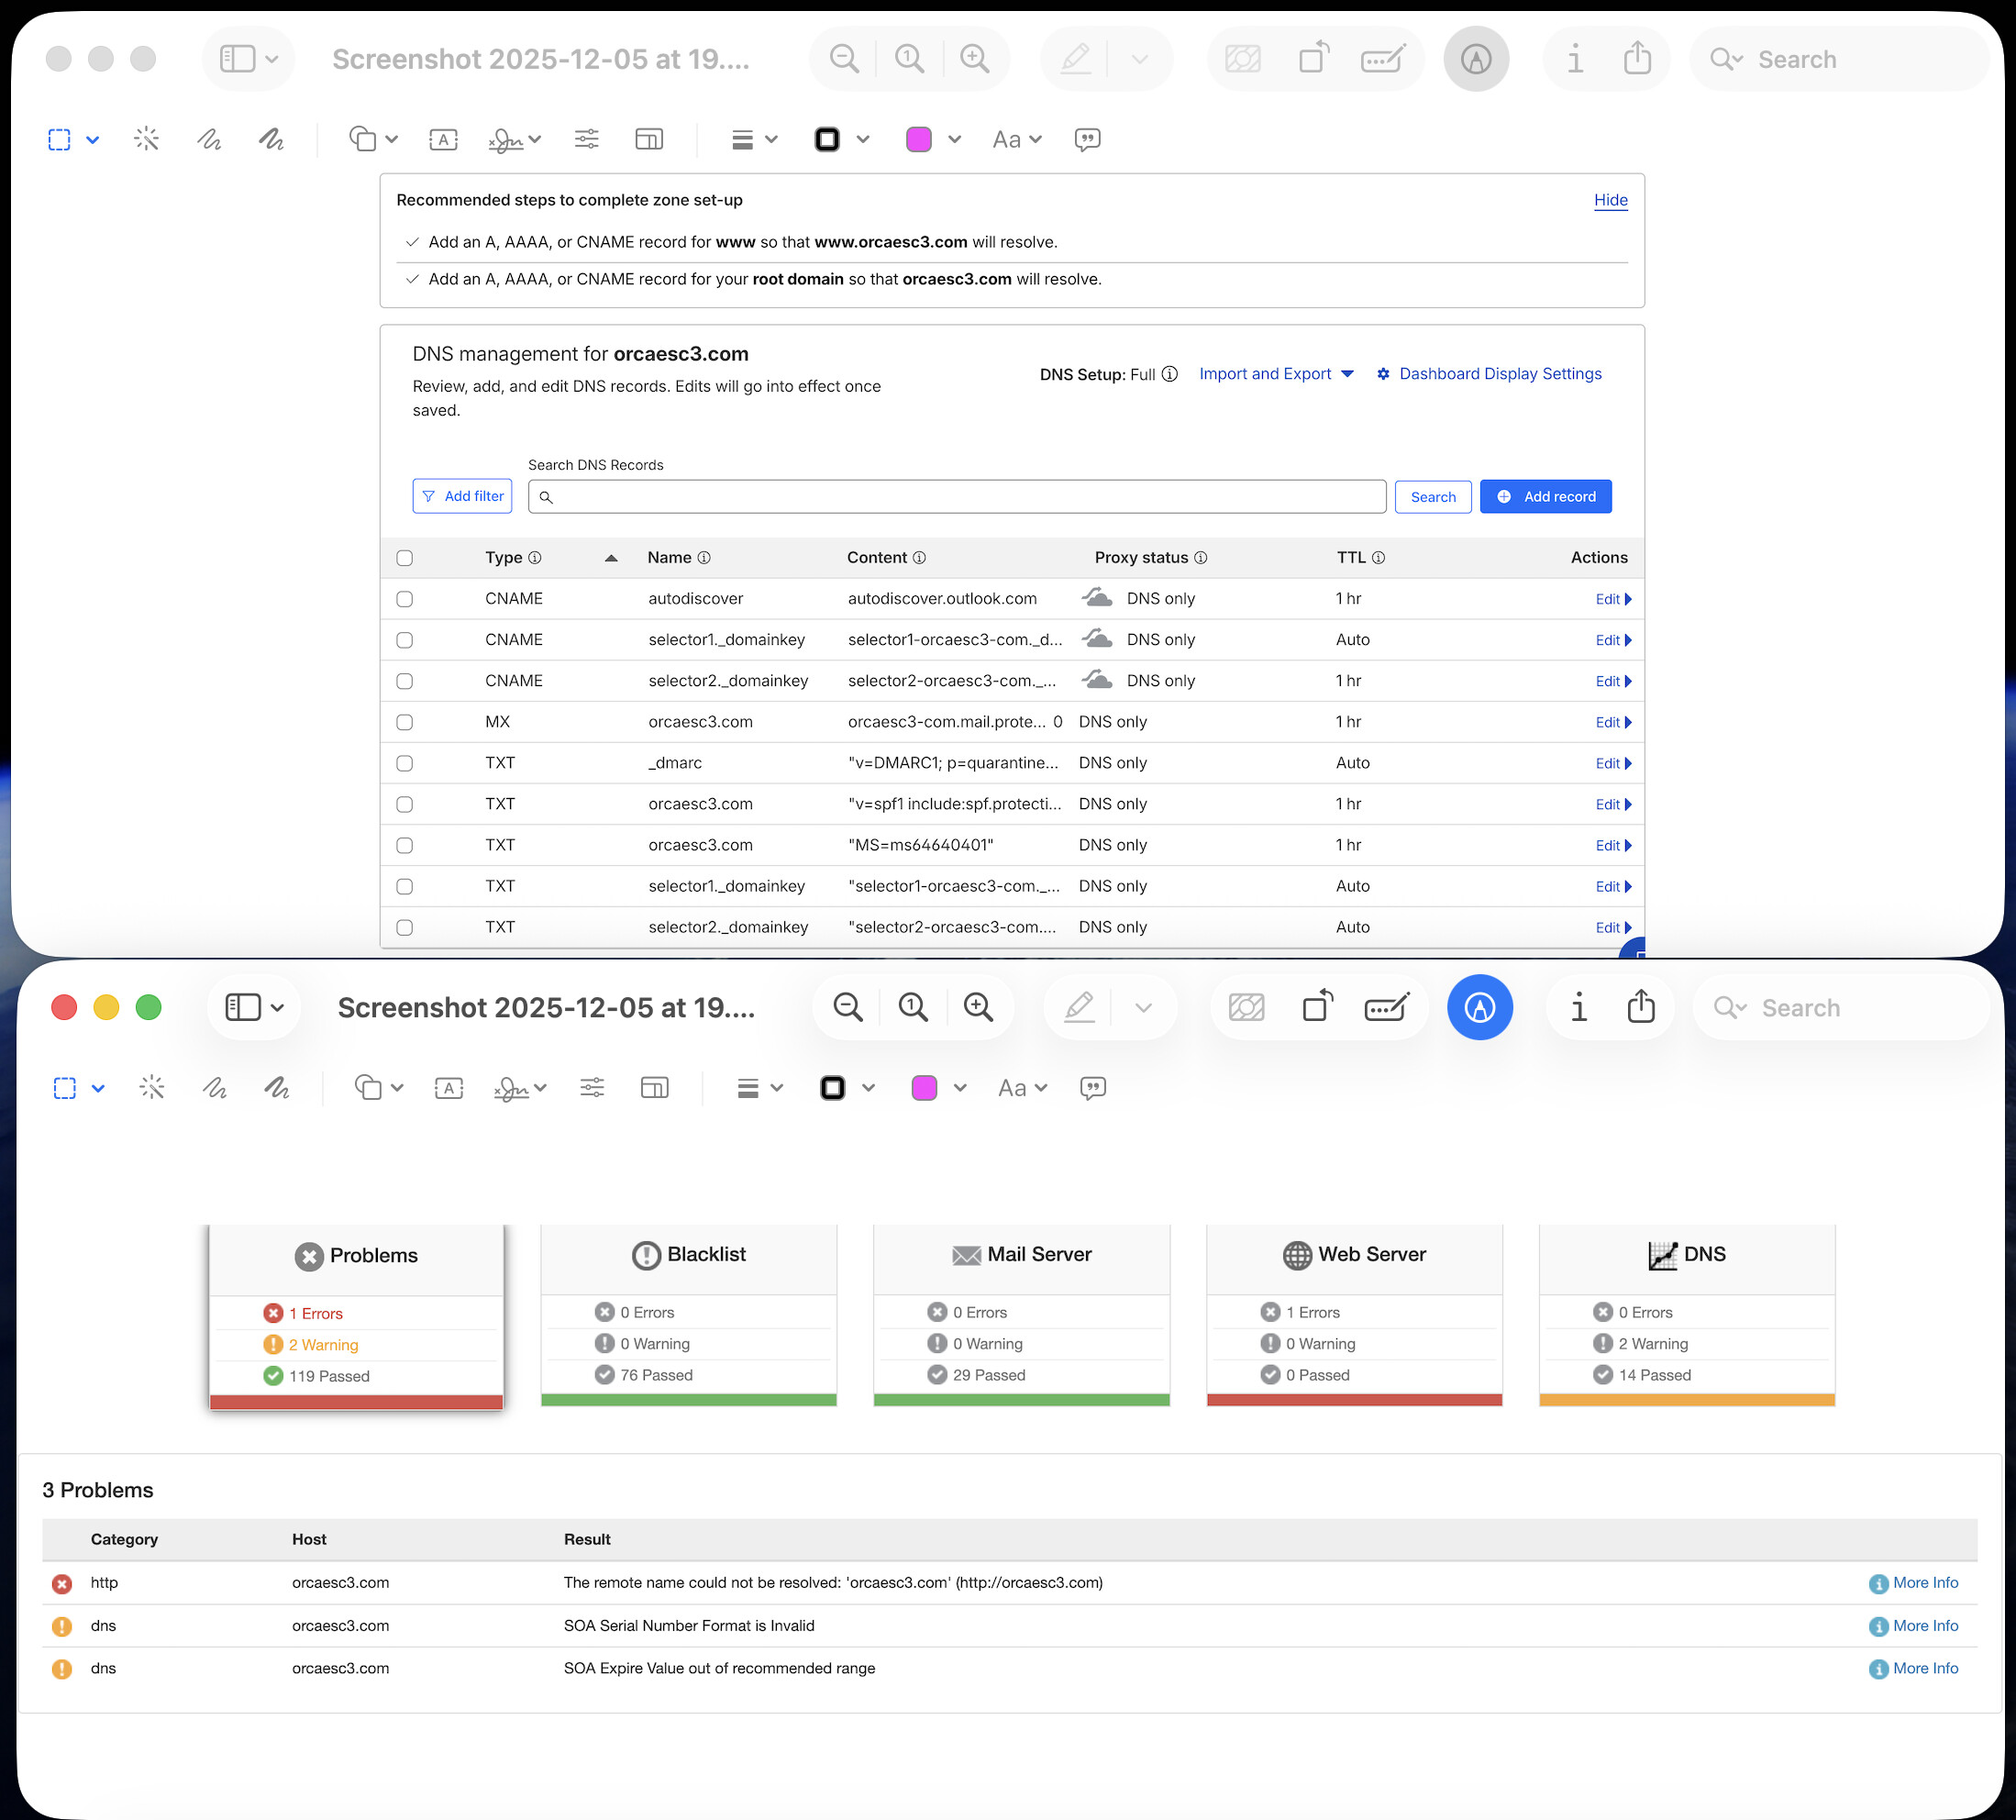Toggle the select-all checkbox in DNS table header
The width and height of the screenshot is (2016, 1820).
click(405, 558)
